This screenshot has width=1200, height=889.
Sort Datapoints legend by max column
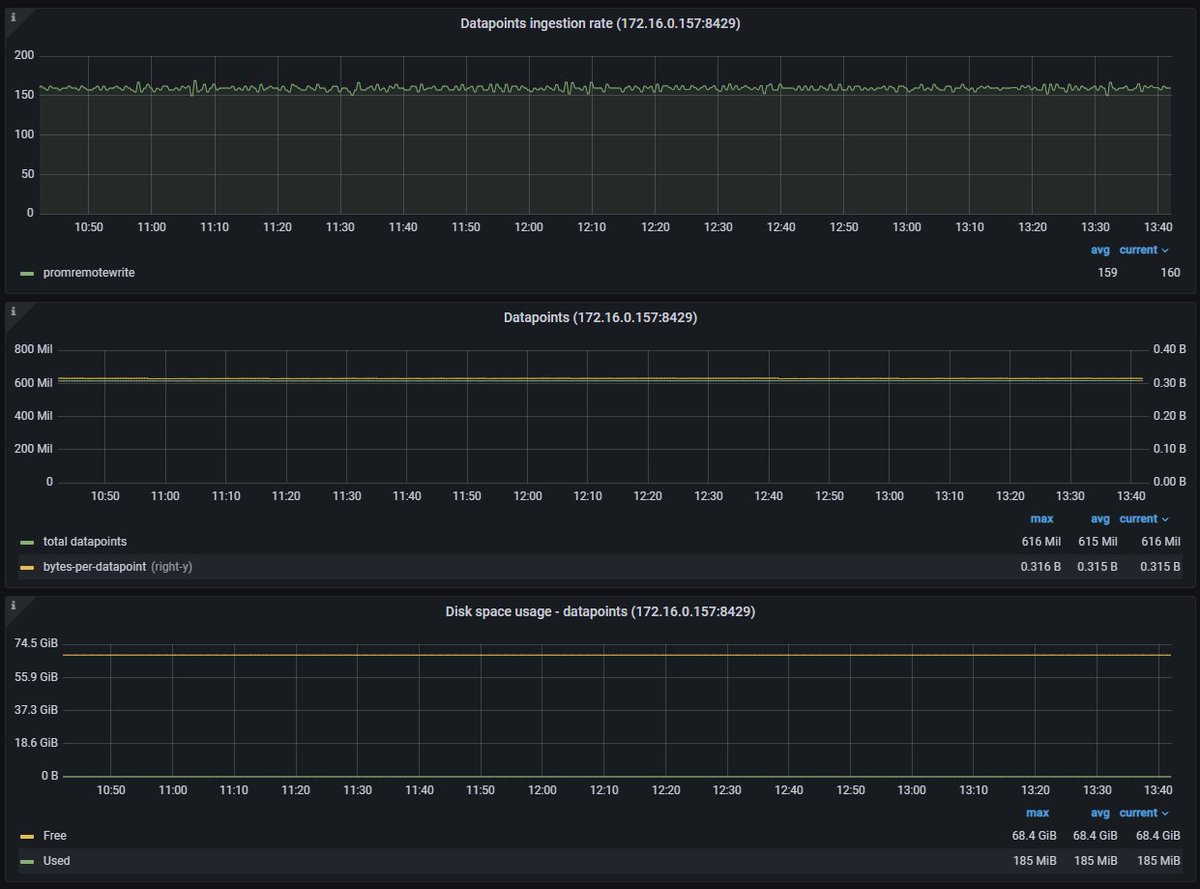pos(1042,519)
